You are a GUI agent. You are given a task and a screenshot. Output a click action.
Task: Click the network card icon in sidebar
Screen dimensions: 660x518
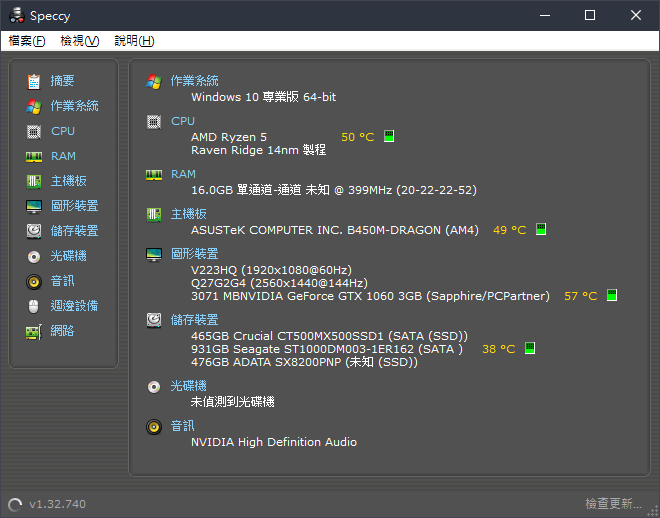click(x=34, y=332)
